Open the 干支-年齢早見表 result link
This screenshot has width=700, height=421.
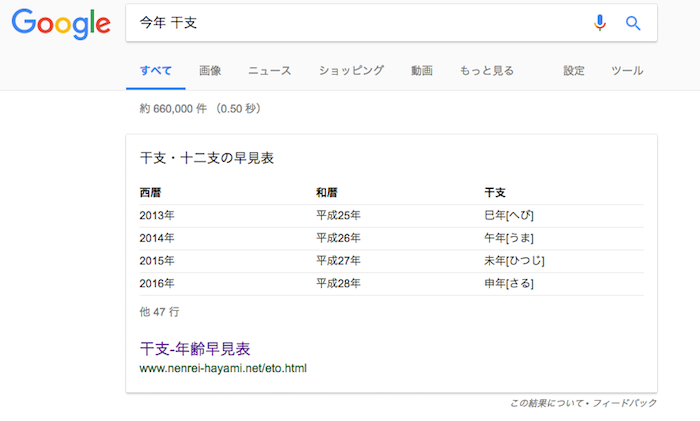pyautogui.click(x=195, y=348)
